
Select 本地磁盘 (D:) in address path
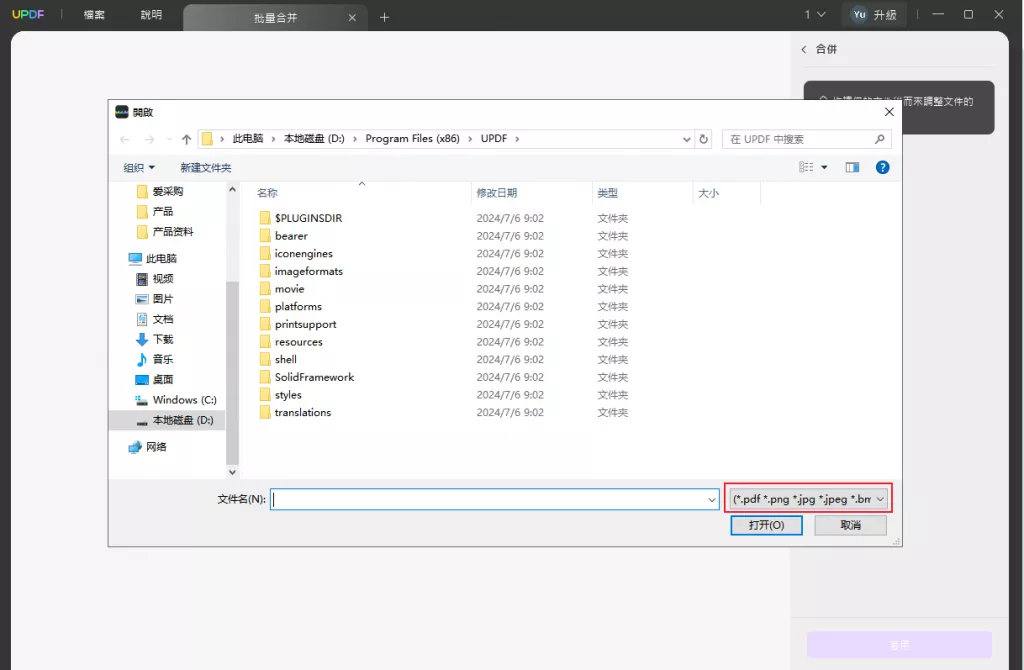pos(314,138)
